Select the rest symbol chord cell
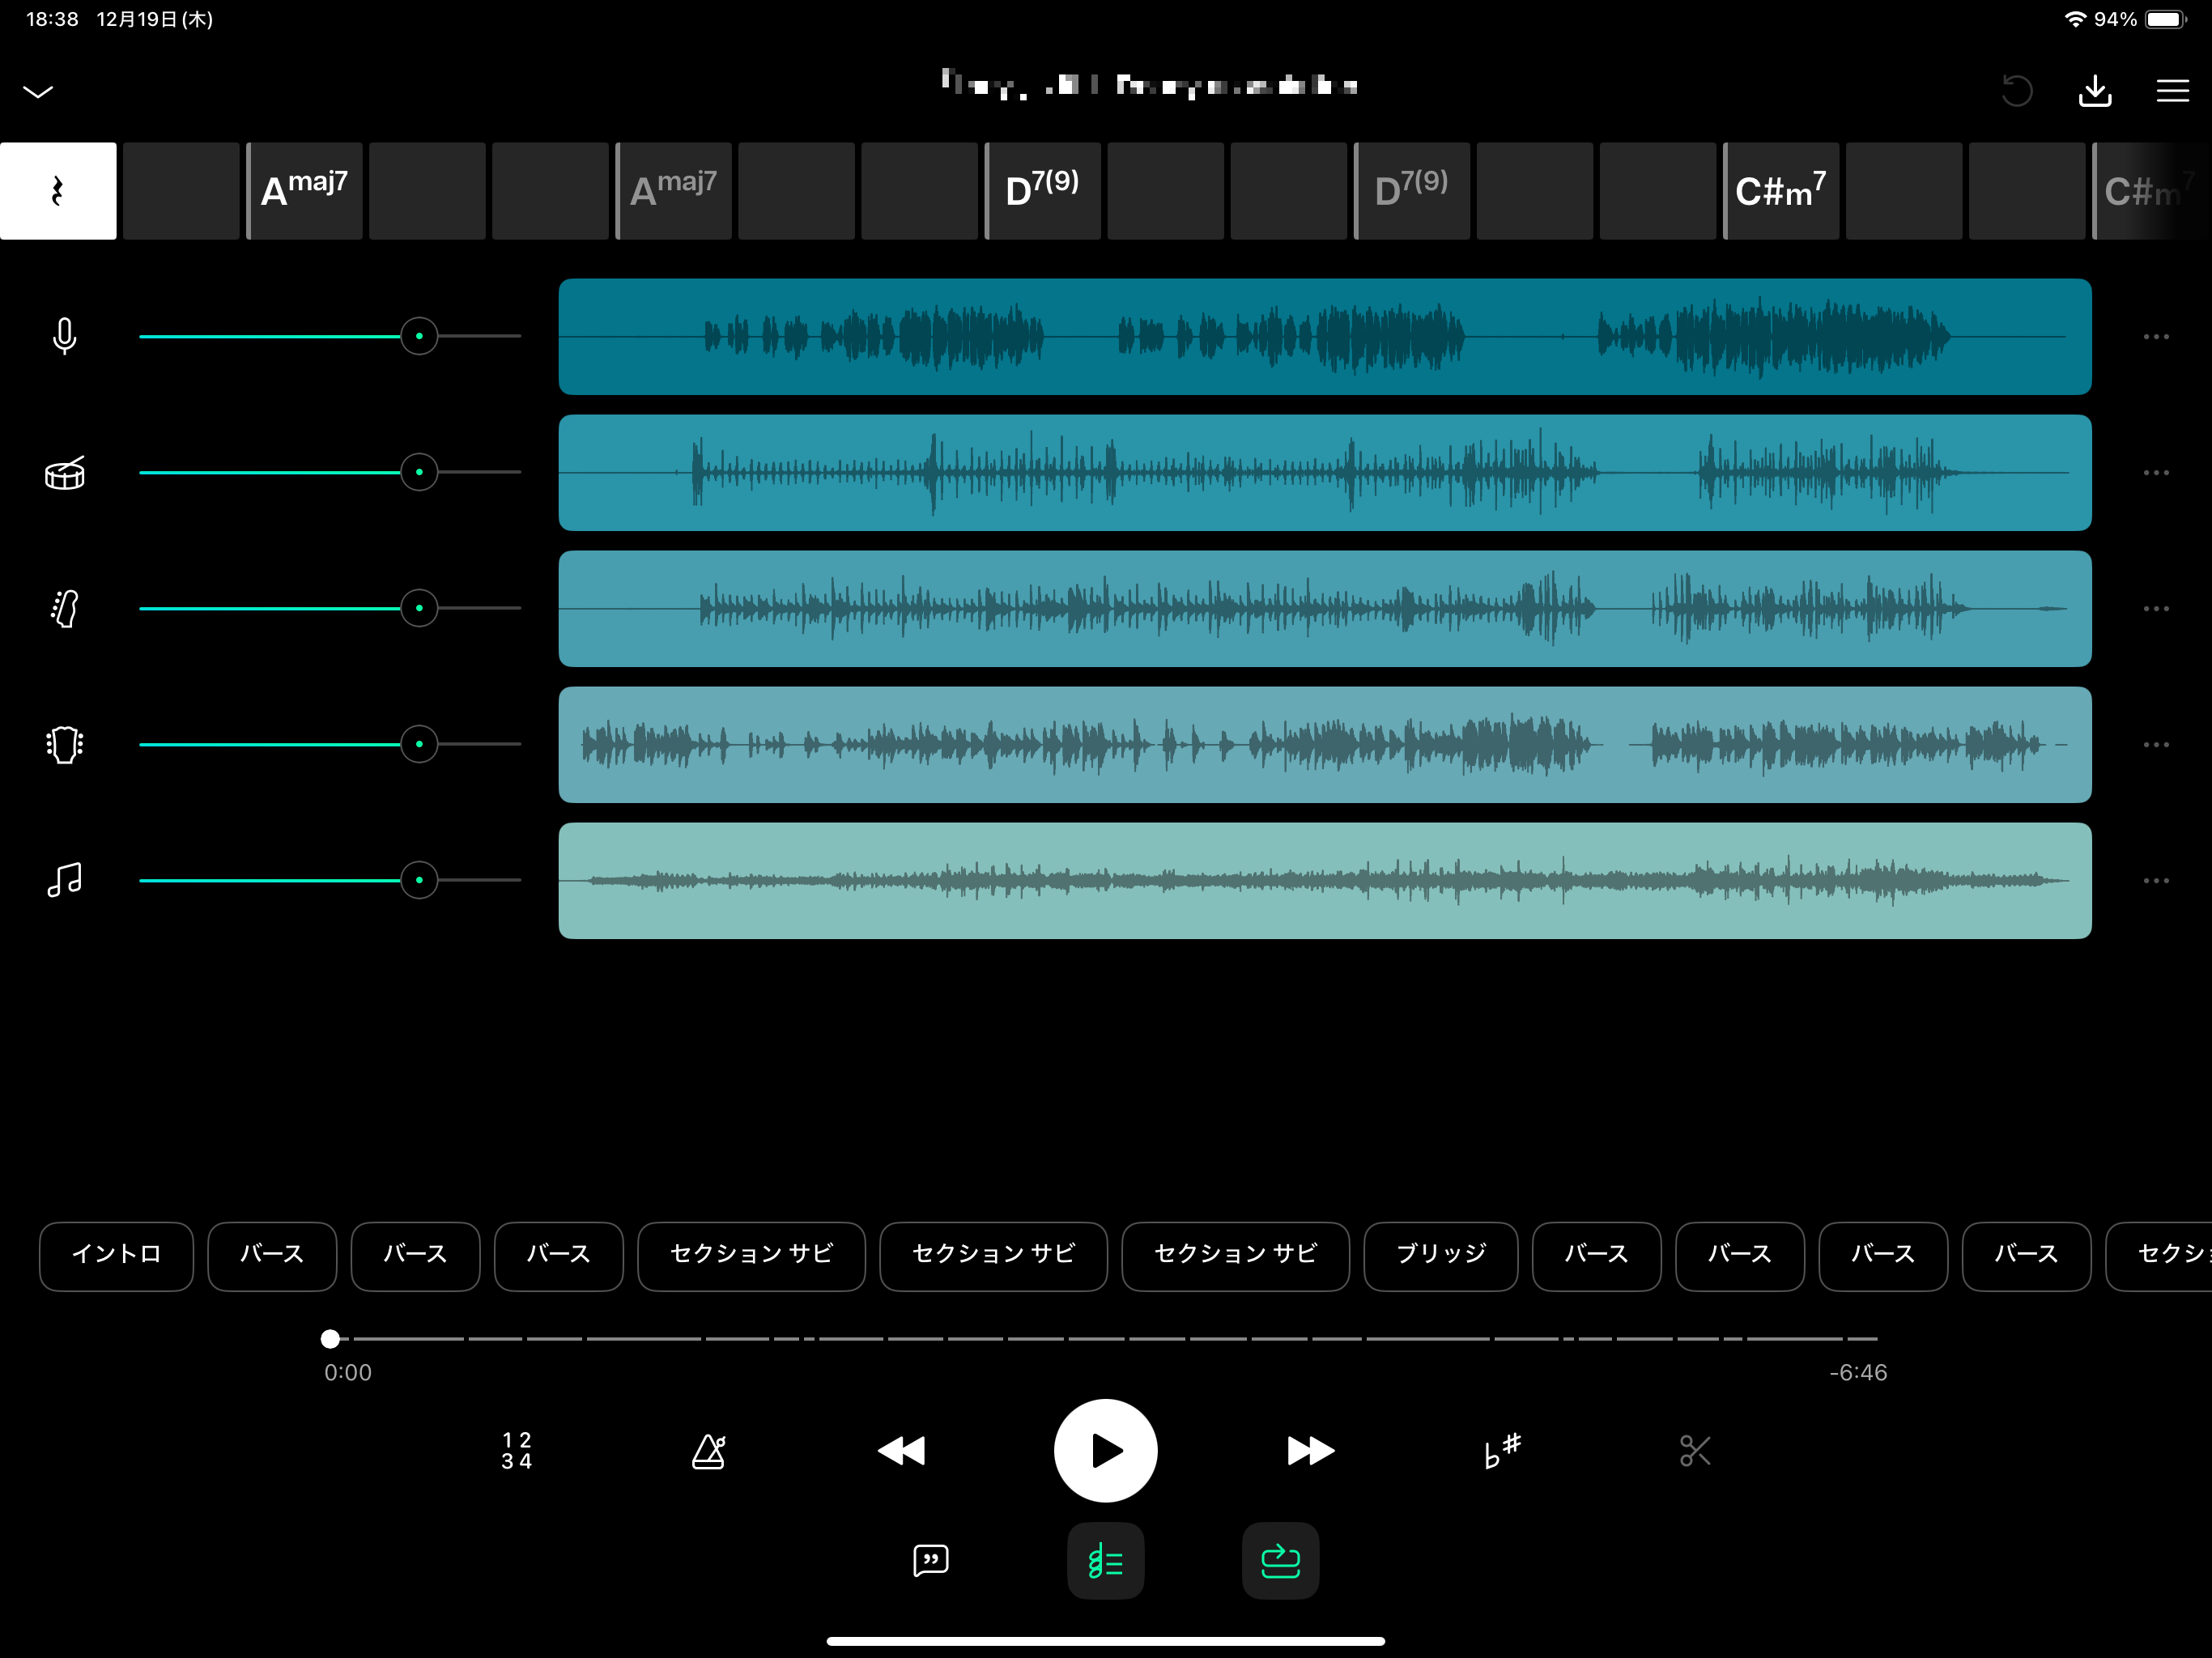The image size is (2212, 1658). (x=58, y=191)
